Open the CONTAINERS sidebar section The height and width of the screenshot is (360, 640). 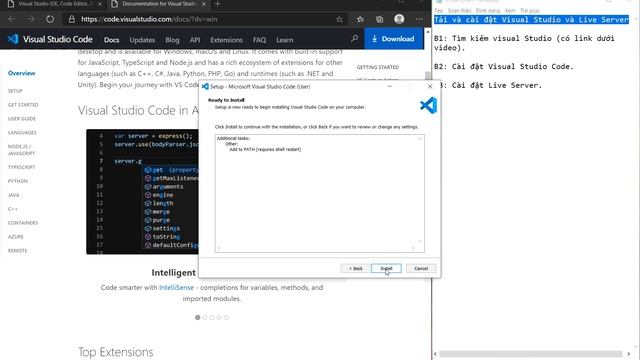coord(23,223)
